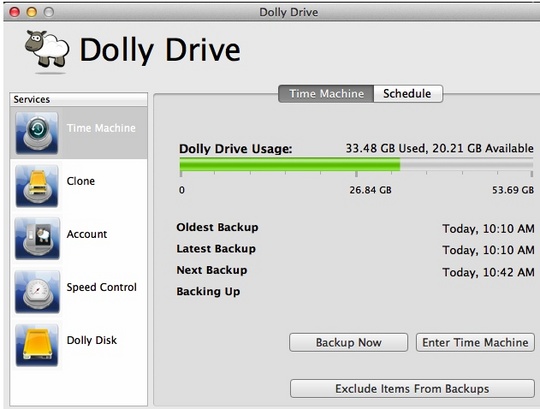This screenshot has width=540, height=409.
Task: Click the large Dolly Drive title text
Action: click(160, 50)
